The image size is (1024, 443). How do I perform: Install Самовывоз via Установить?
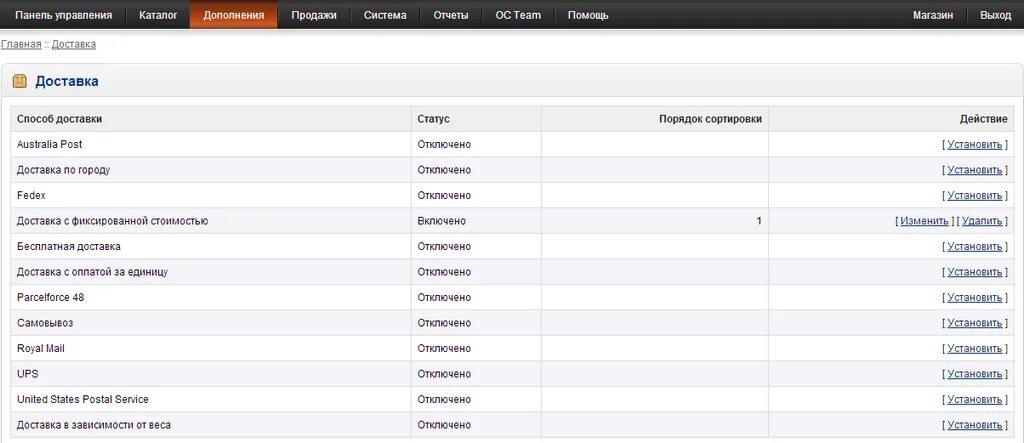(x=974, y=323)
